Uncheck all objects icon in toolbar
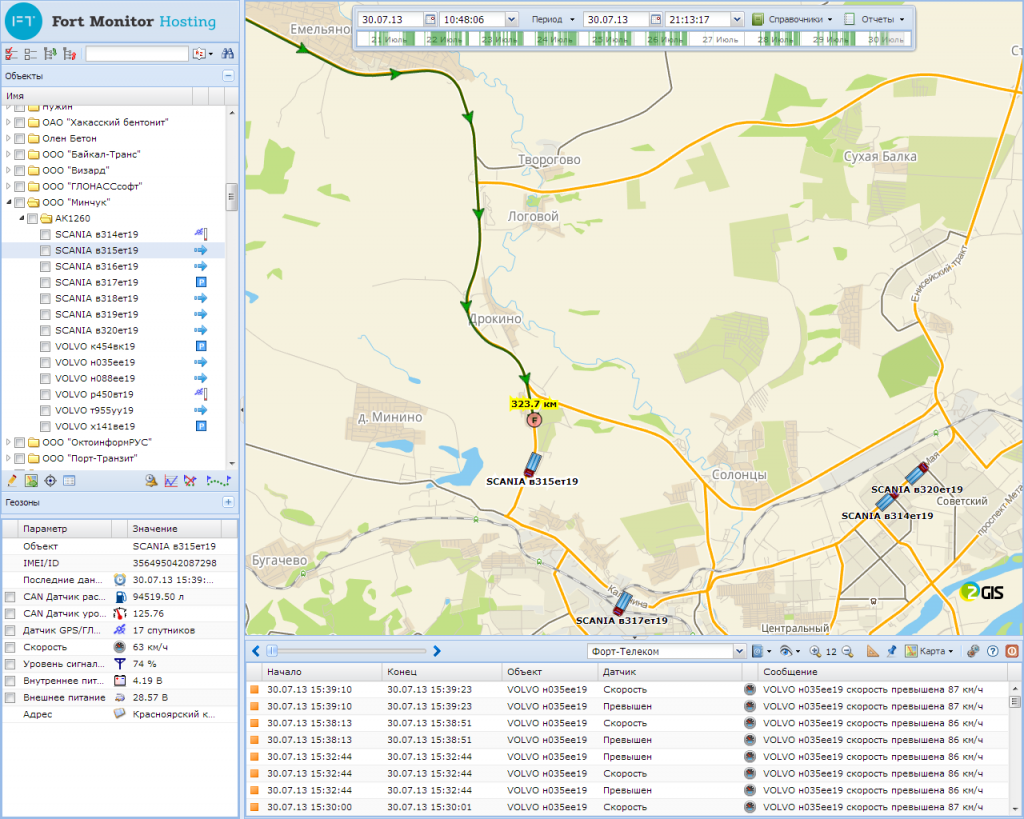This screenshot has height=819, width=1024. pos(30,54)
